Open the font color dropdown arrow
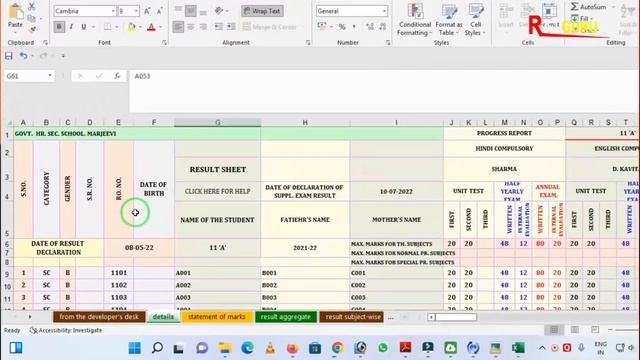 160,27
